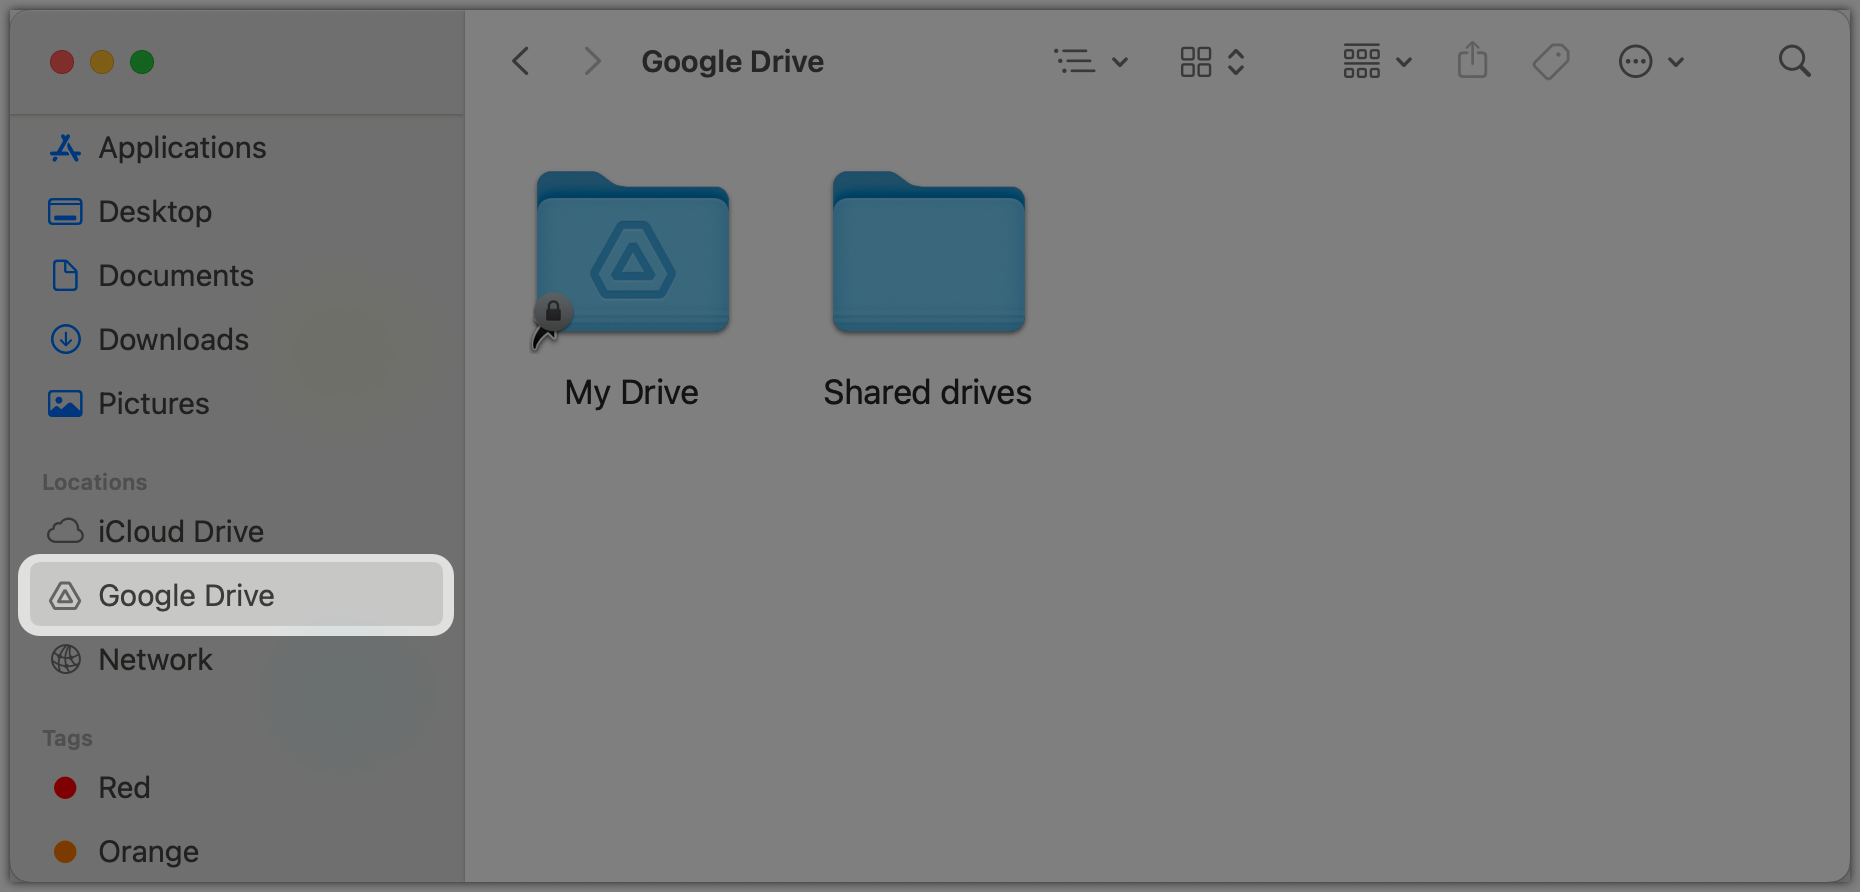Click the Edit Tags toolbar icon
This screenshot has height=892, width=1860.
pos(1551,62)
